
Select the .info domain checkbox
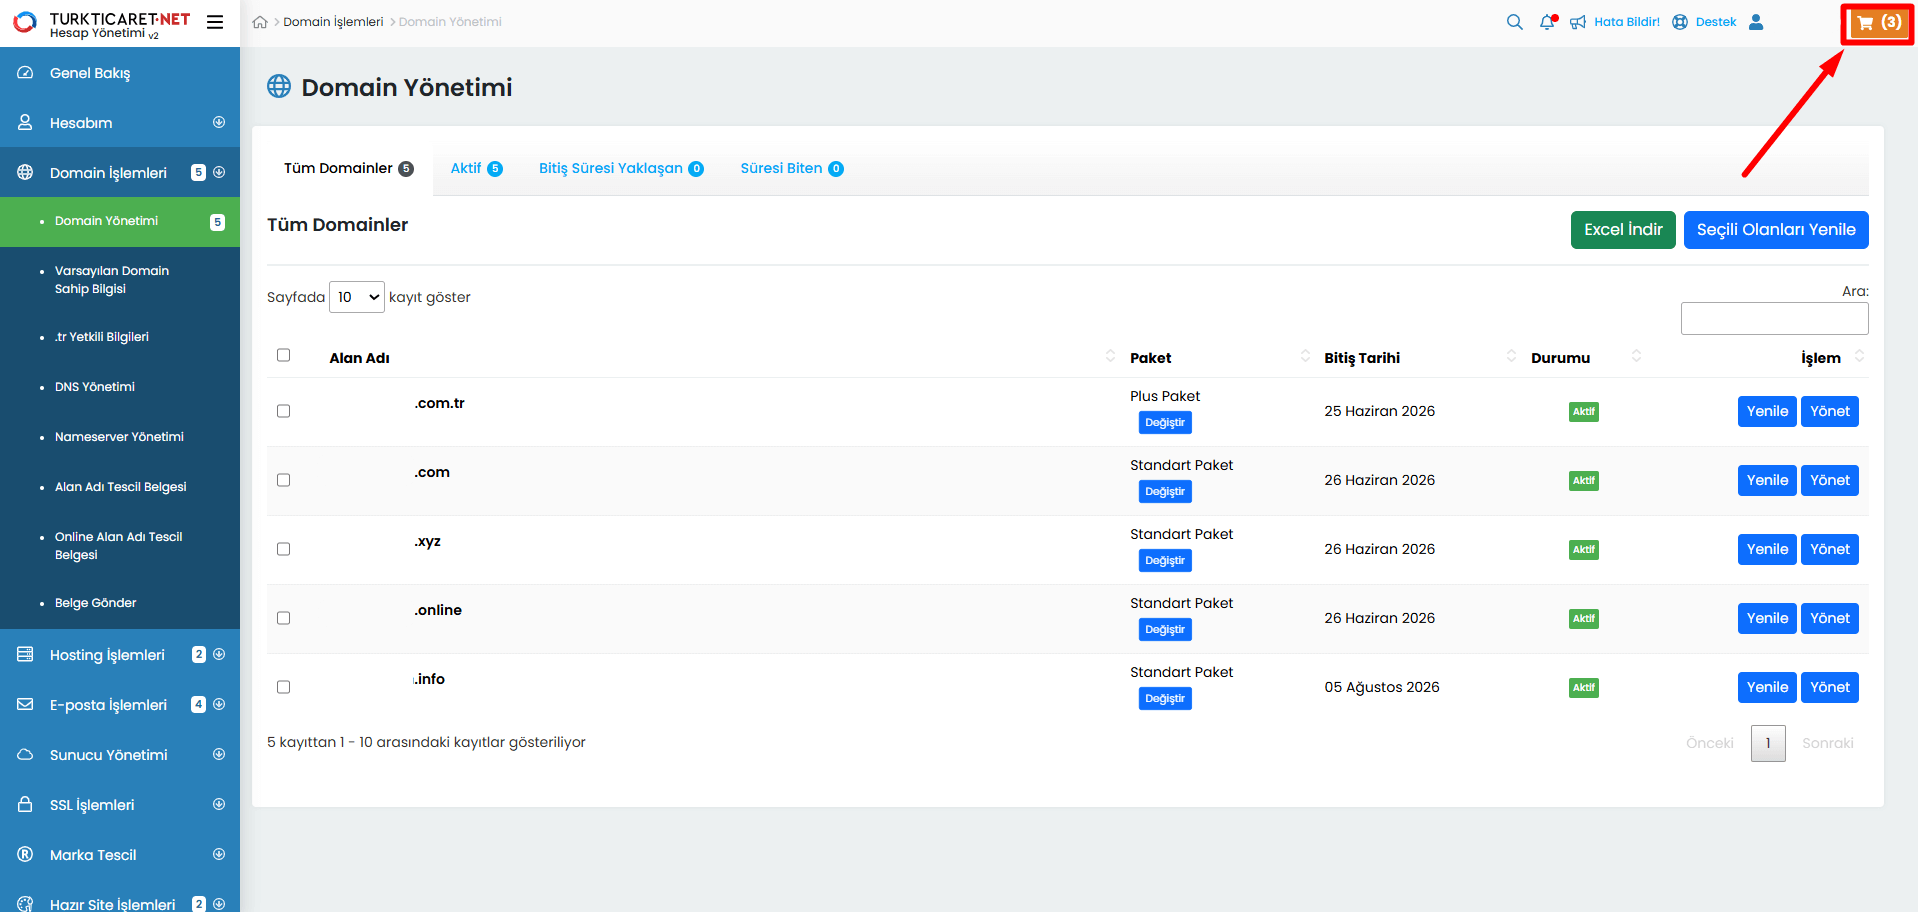[284, 687]
